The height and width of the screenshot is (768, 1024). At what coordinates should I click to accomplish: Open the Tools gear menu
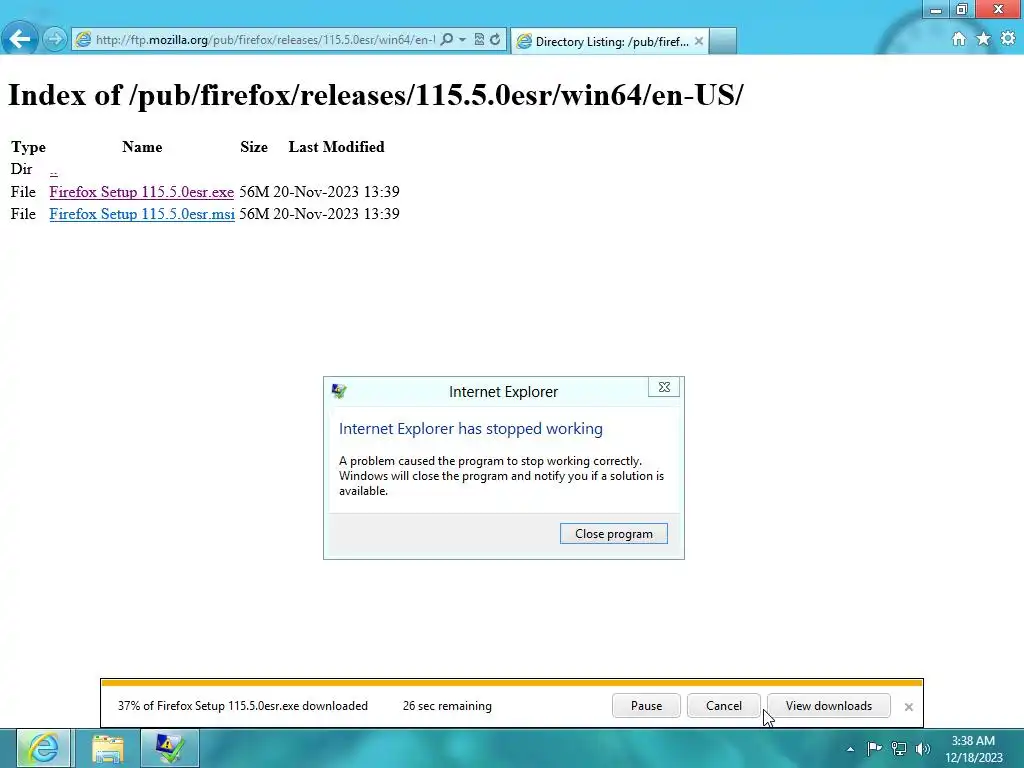coord(1008,39)
